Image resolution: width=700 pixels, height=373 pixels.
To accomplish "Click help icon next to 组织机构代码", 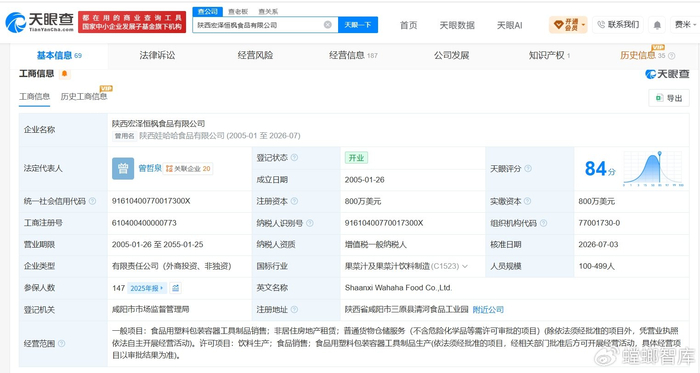I will [543, 223].
